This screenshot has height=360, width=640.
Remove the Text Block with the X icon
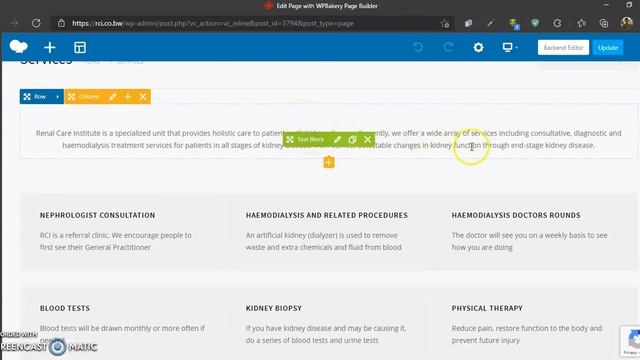point(367,140)
